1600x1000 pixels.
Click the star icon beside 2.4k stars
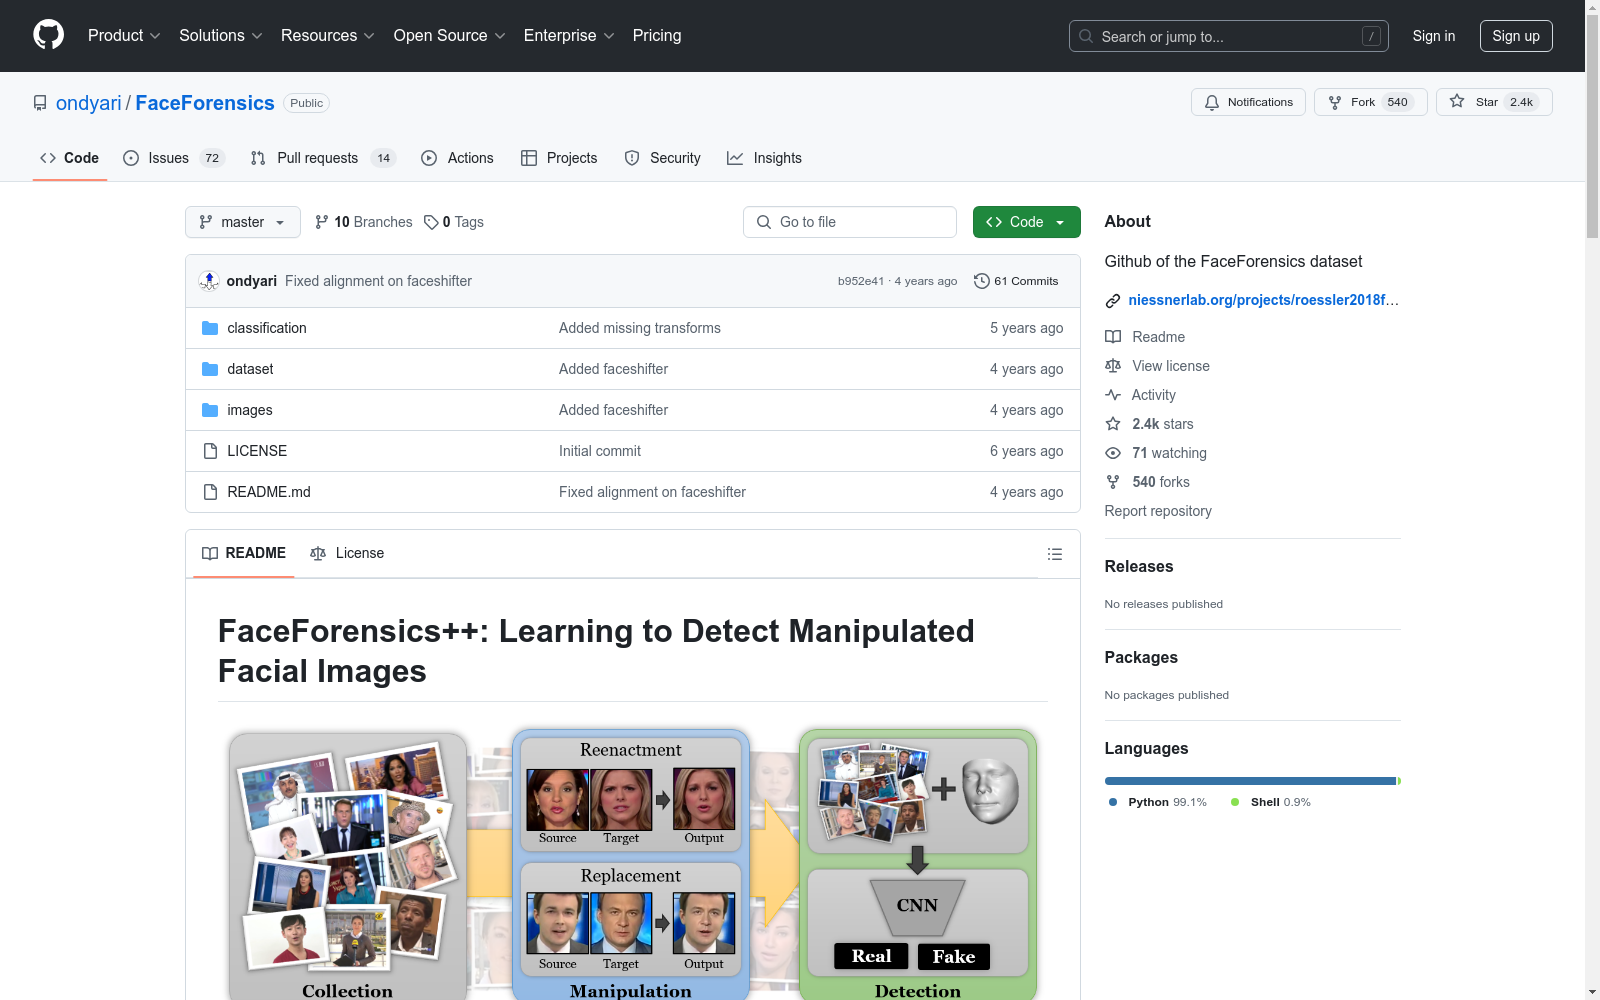pos(1113,424)
